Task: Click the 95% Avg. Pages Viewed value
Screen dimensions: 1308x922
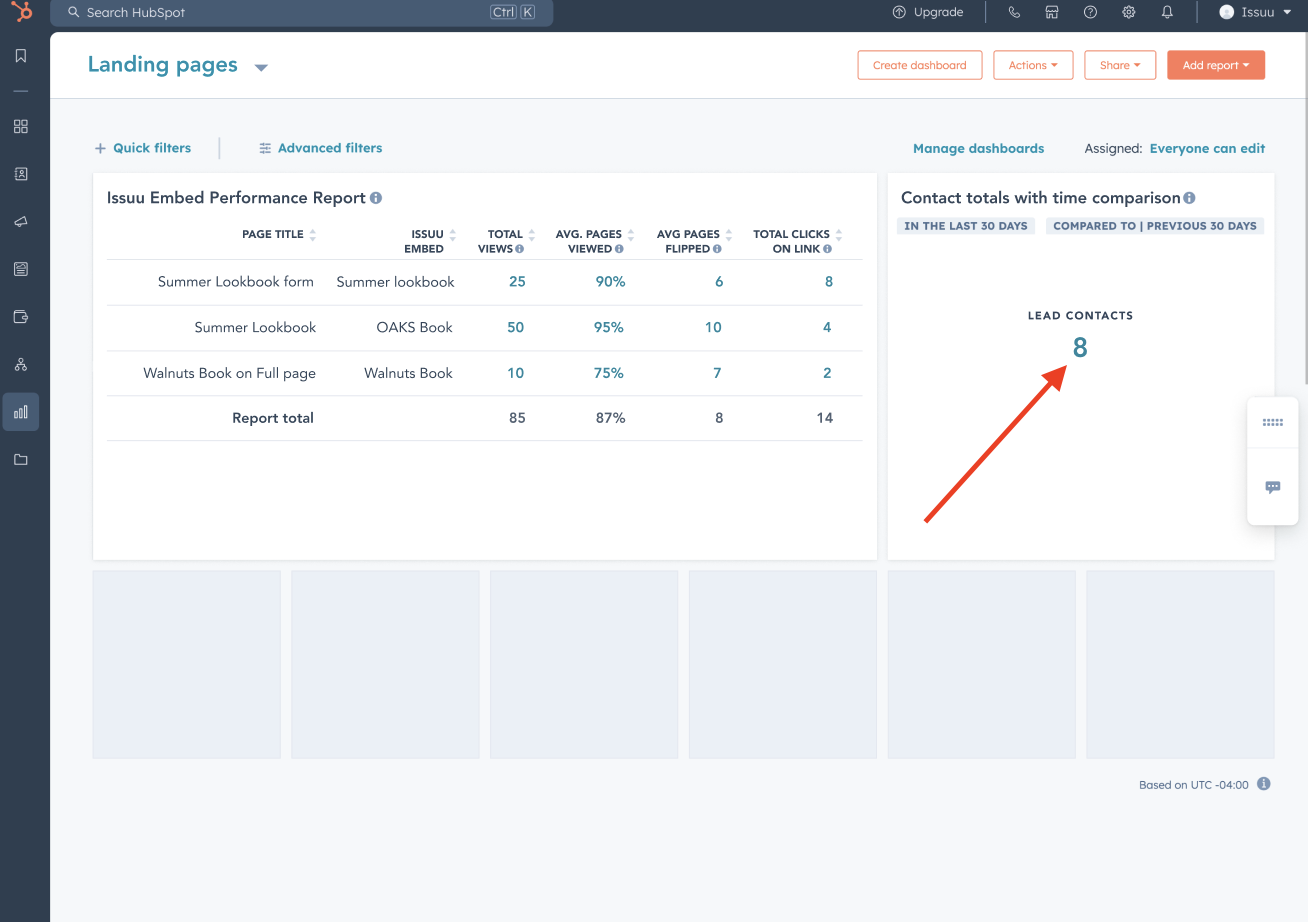Action: [610, 327]
